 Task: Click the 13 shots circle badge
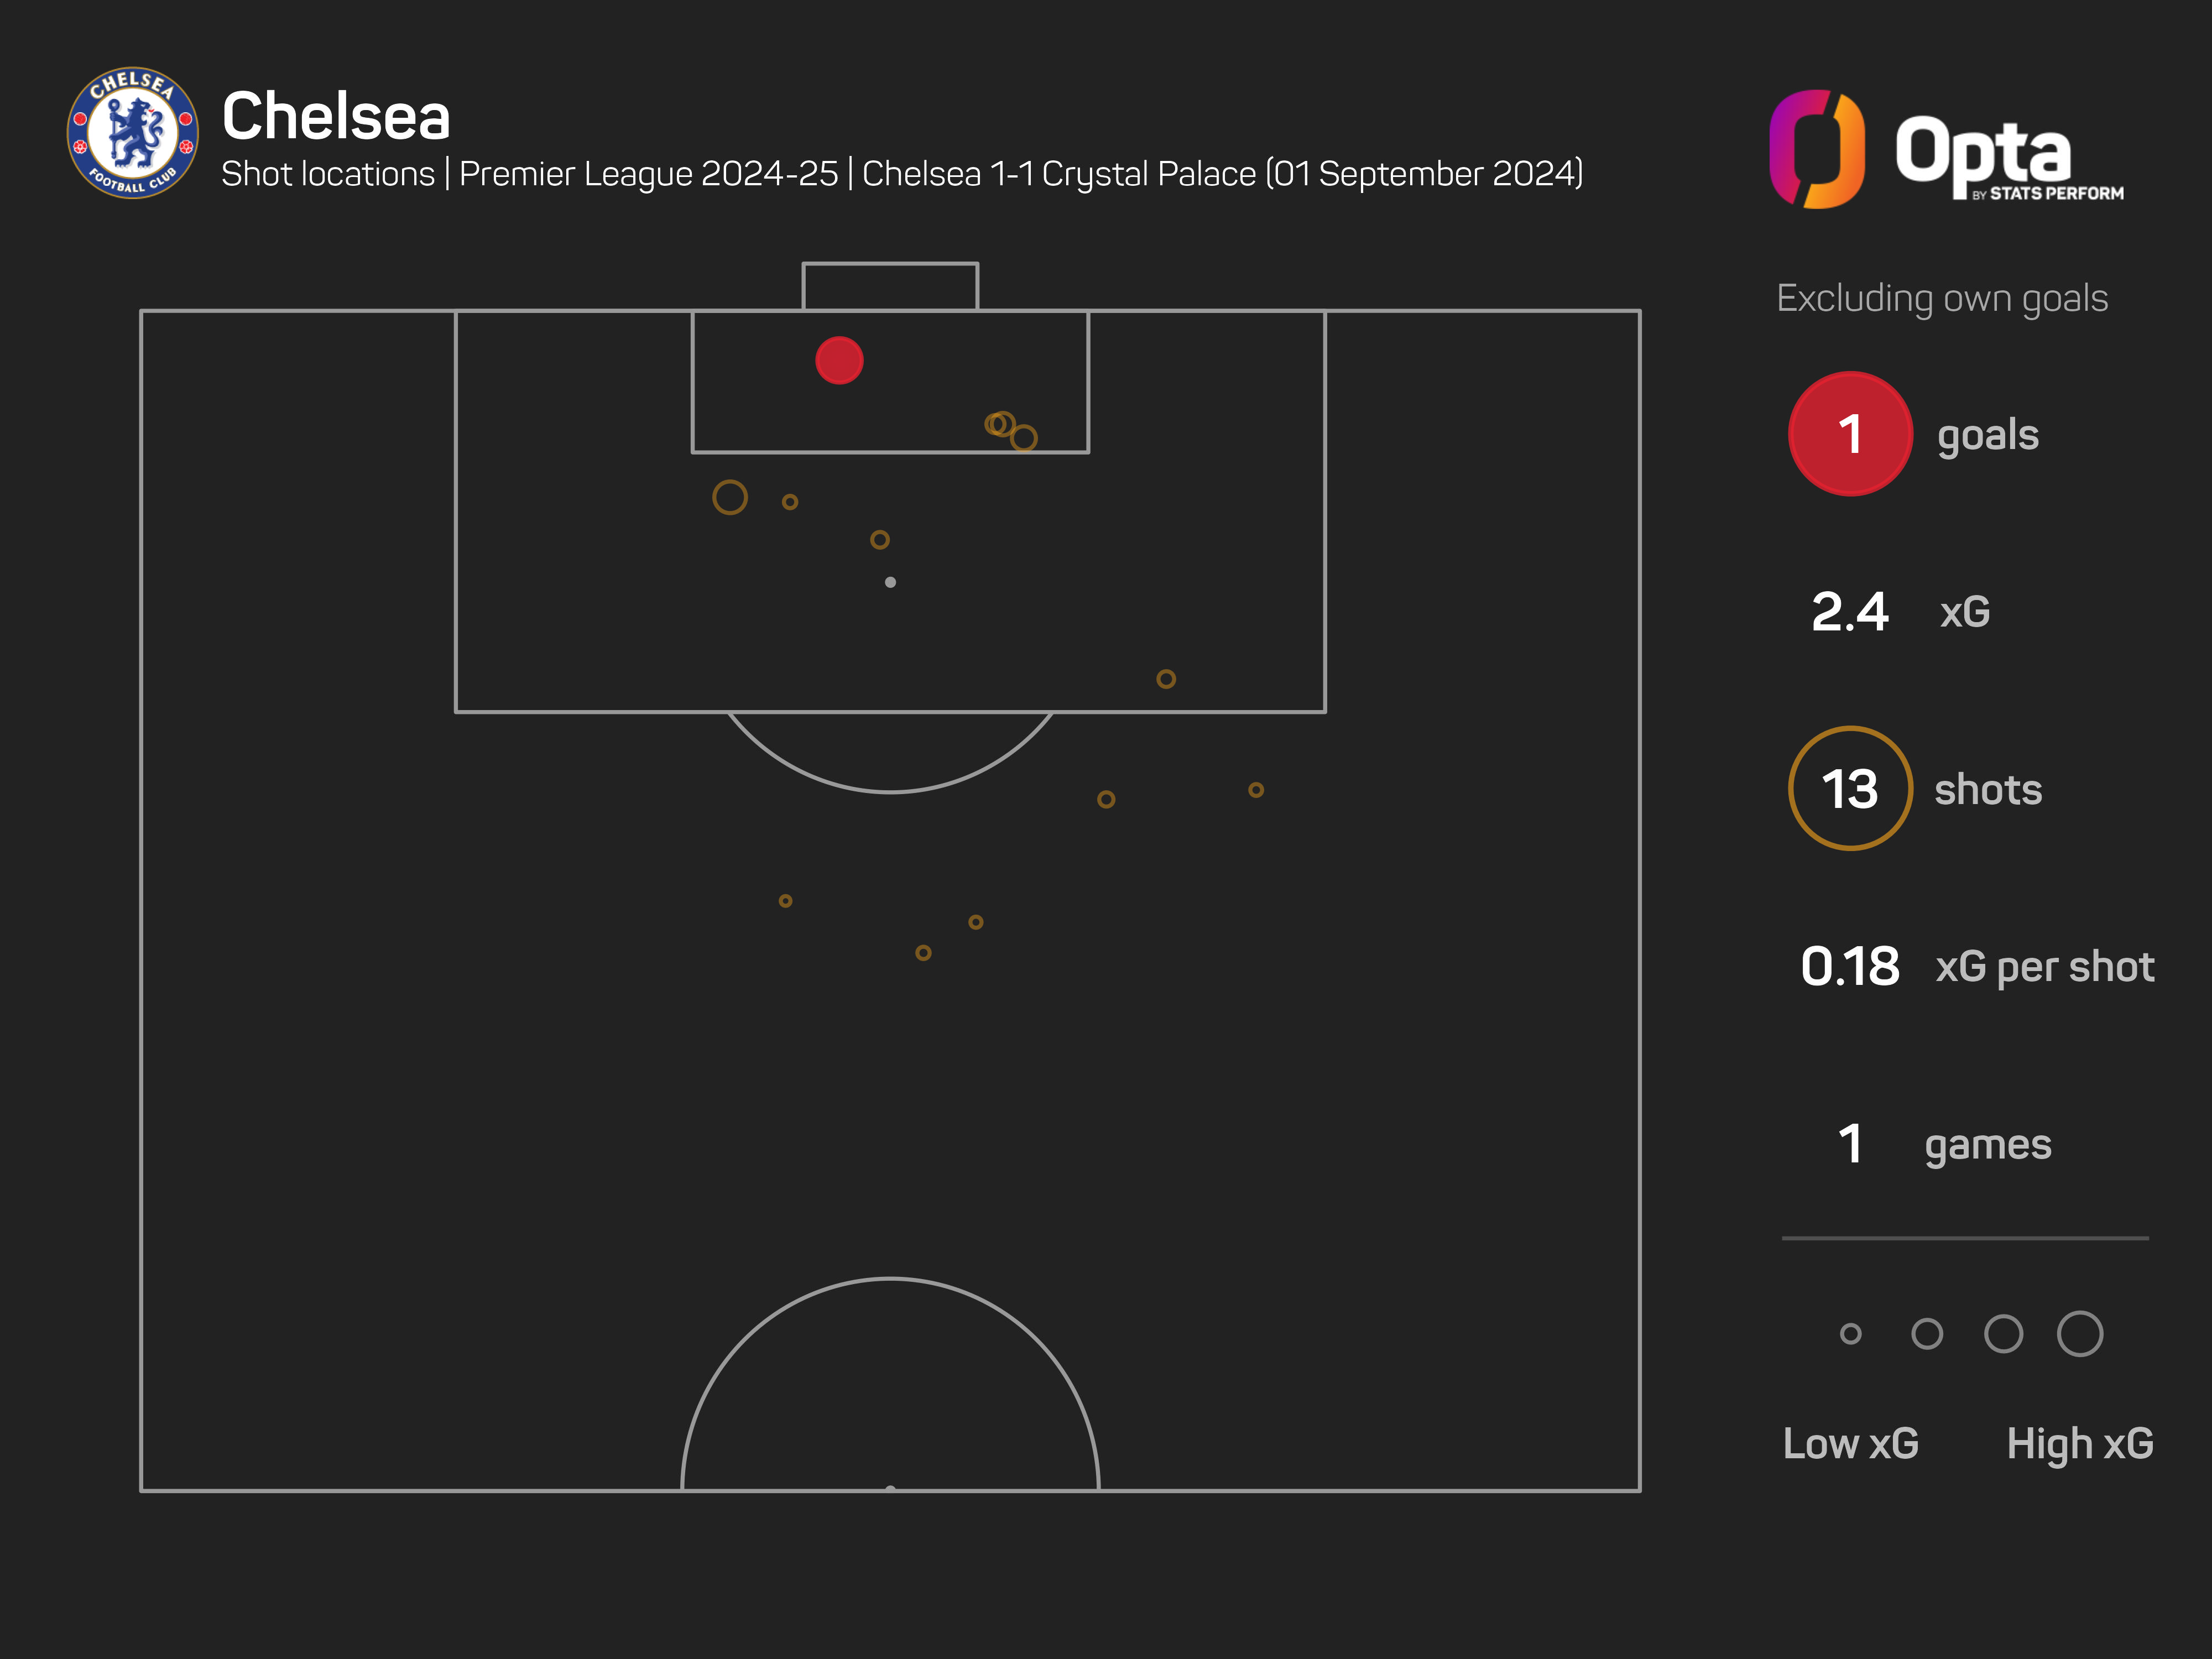coord(1850,788)
